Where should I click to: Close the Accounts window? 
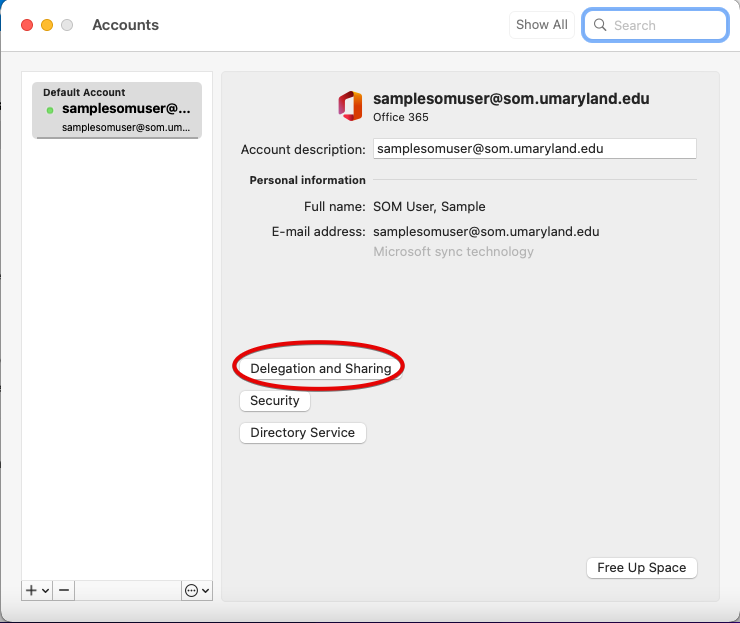click(27, 25)
